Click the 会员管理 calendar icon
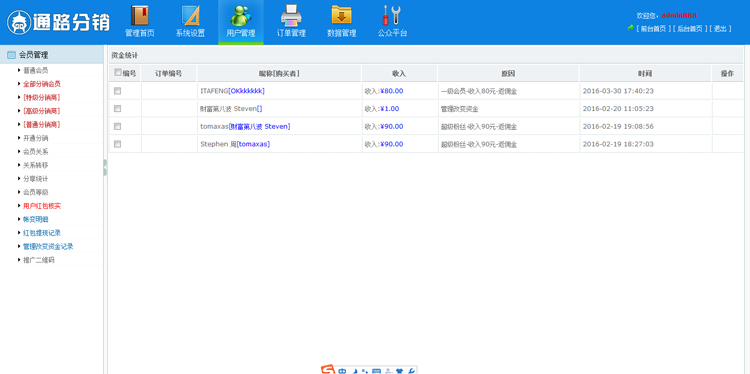Image resolution: width=750 pixels, height=374 pixels. click(x=11, y=55)
